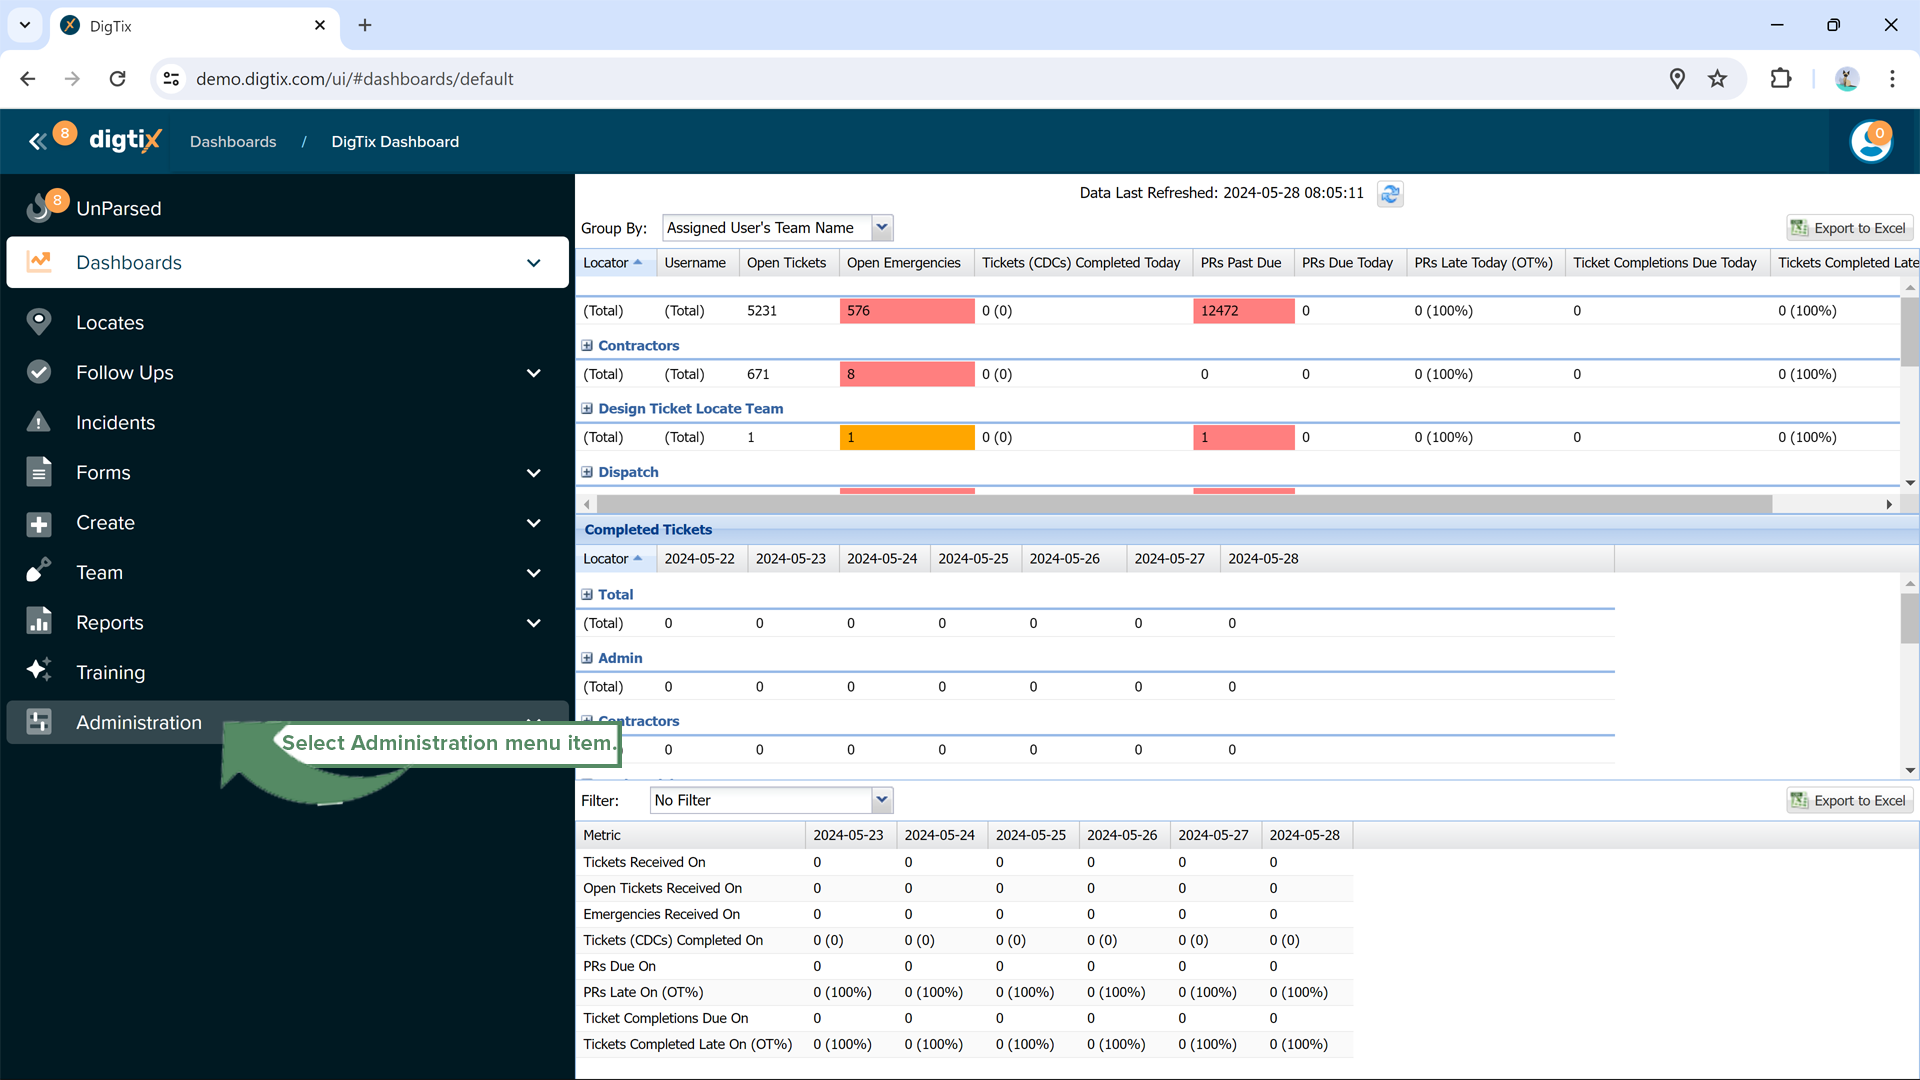Expand the Follow Ups menu chevron

click(x=533, y=373)
